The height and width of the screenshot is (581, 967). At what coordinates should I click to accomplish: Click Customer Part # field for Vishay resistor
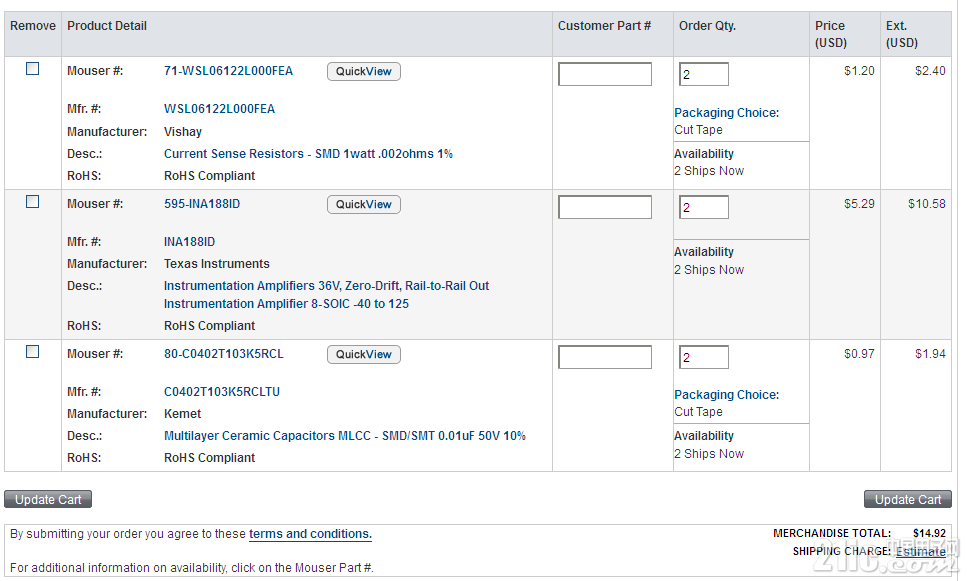[x=604, y=74]
